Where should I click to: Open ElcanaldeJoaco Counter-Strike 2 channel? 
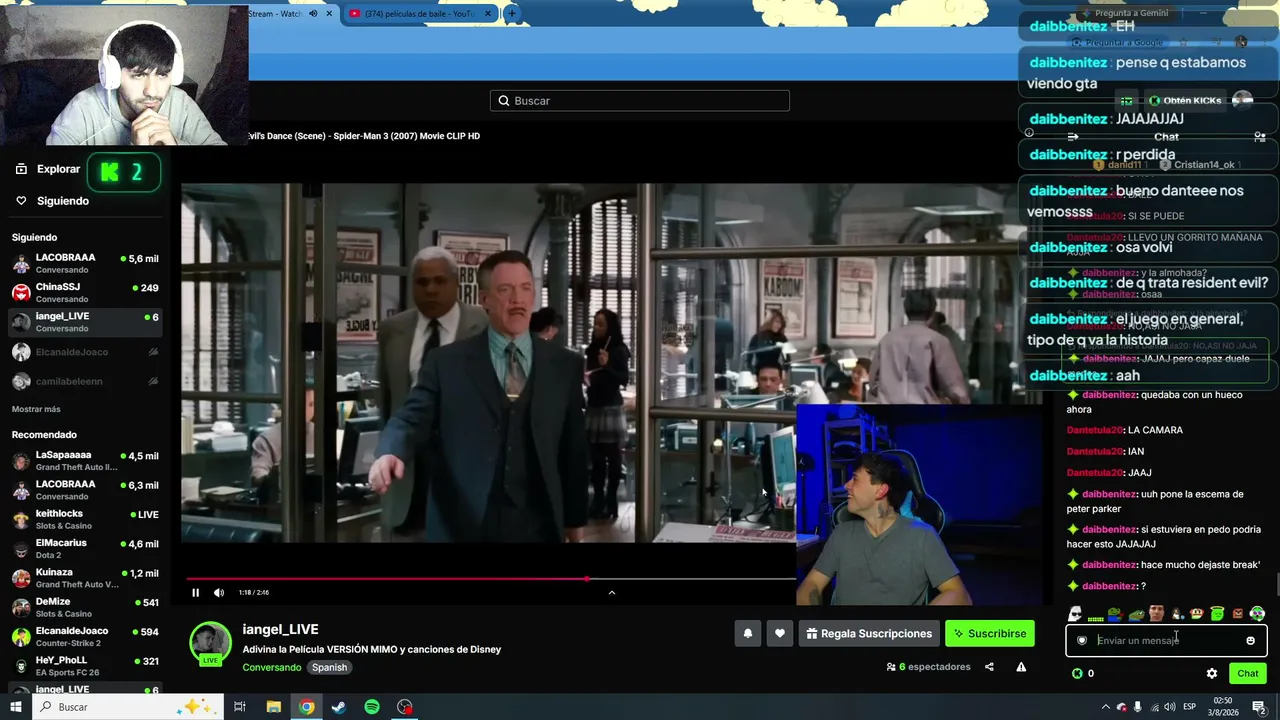coord(85,636)
